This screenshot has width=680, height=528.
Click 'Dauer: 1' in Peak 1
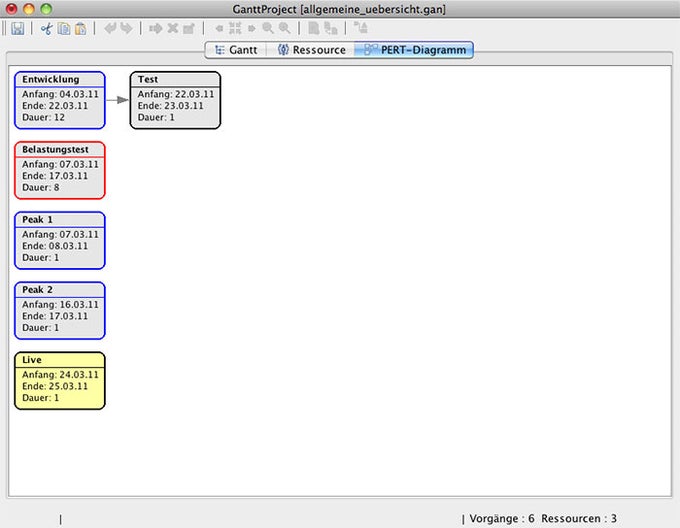pyautogui.click(x=41, y=258)
